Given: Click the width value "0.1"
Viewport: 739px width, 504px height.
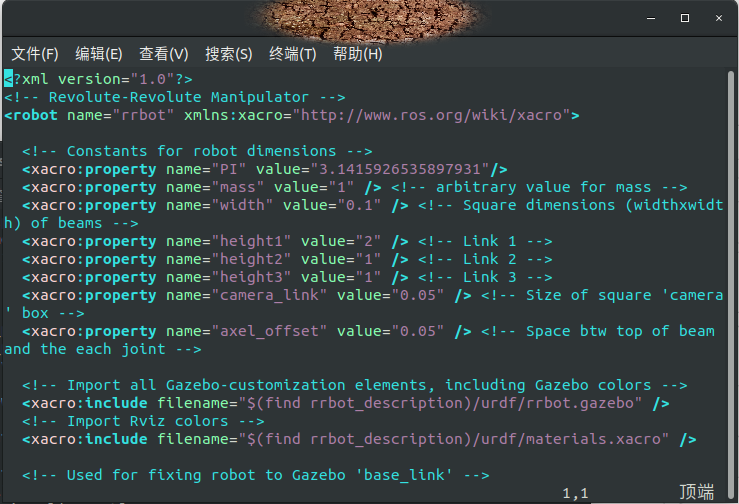Looking at the screenshot, I should 359,205.
